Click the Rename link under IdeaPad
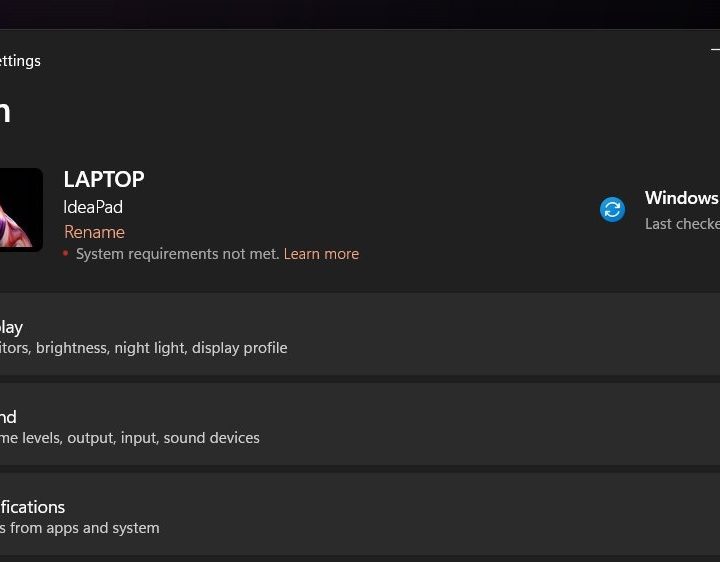Screen dimensions: 720x562 (94, 232)
